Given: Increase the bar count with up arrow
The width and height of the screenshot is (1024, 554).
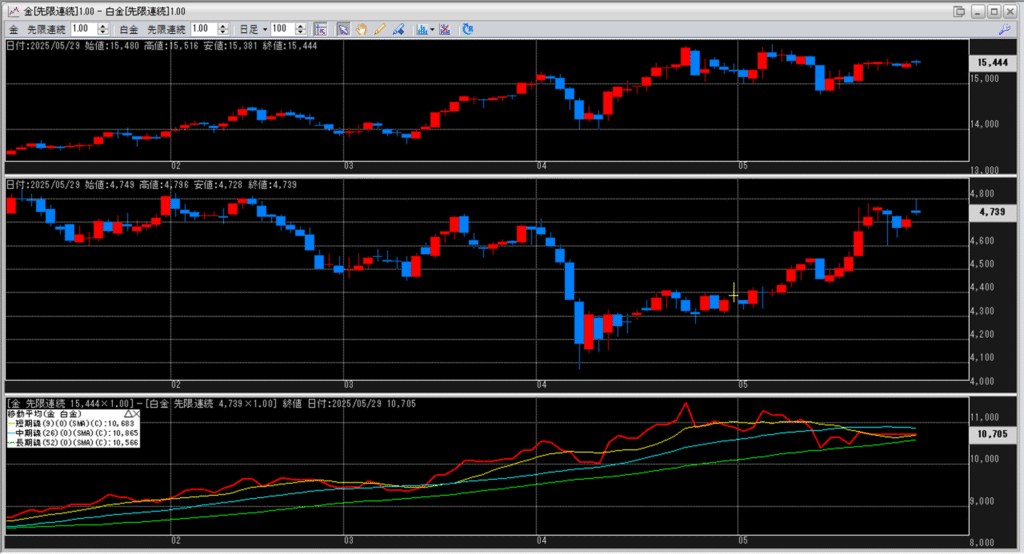Looking at the screenshot, I should point(300,26).
